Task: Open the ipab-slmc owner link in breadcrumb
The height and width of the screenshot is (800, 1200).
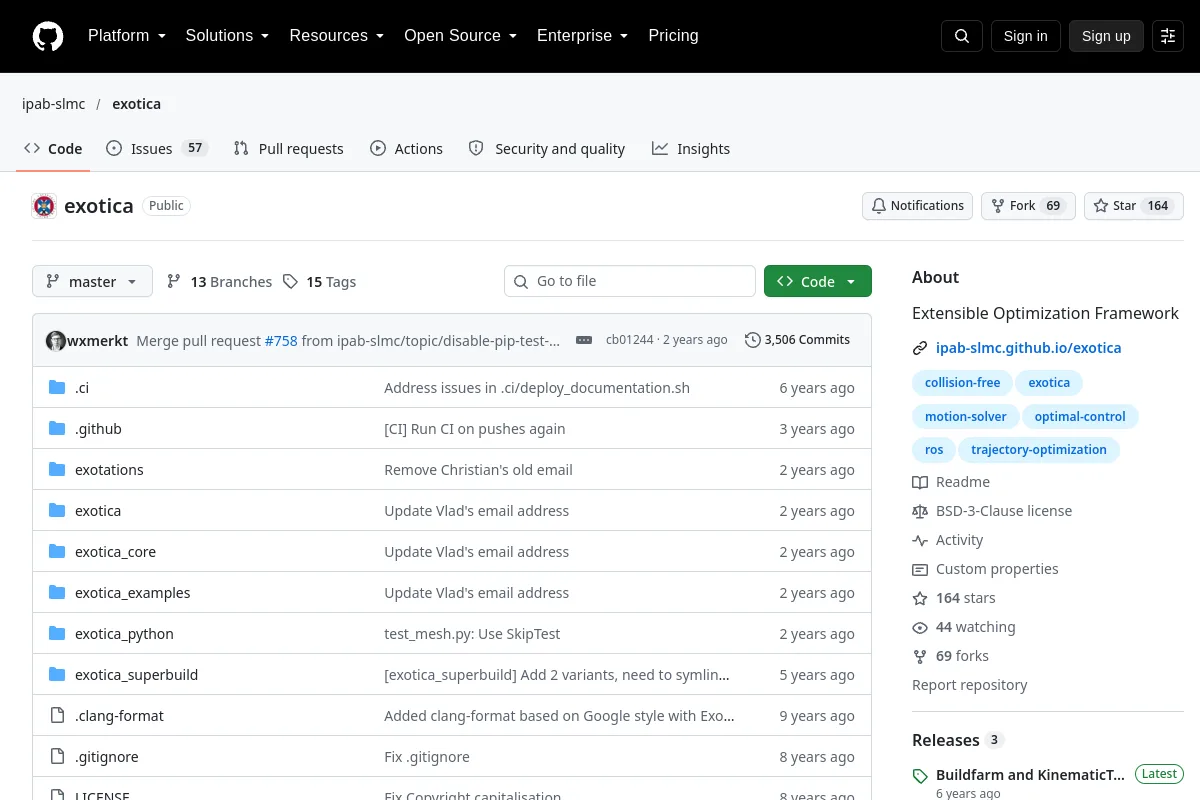Action: coord(54,104)
